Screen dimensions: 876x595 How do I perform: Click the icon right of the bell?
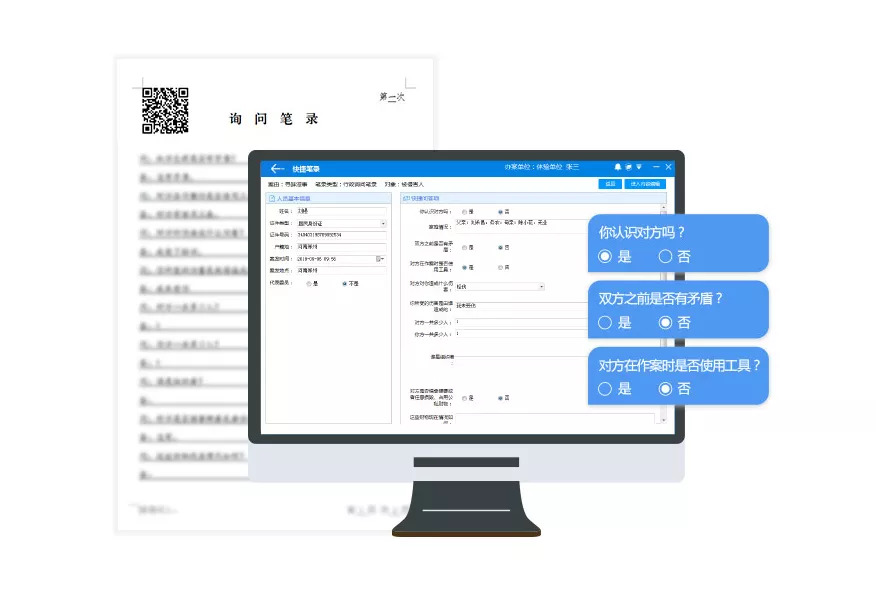[628, 167]
